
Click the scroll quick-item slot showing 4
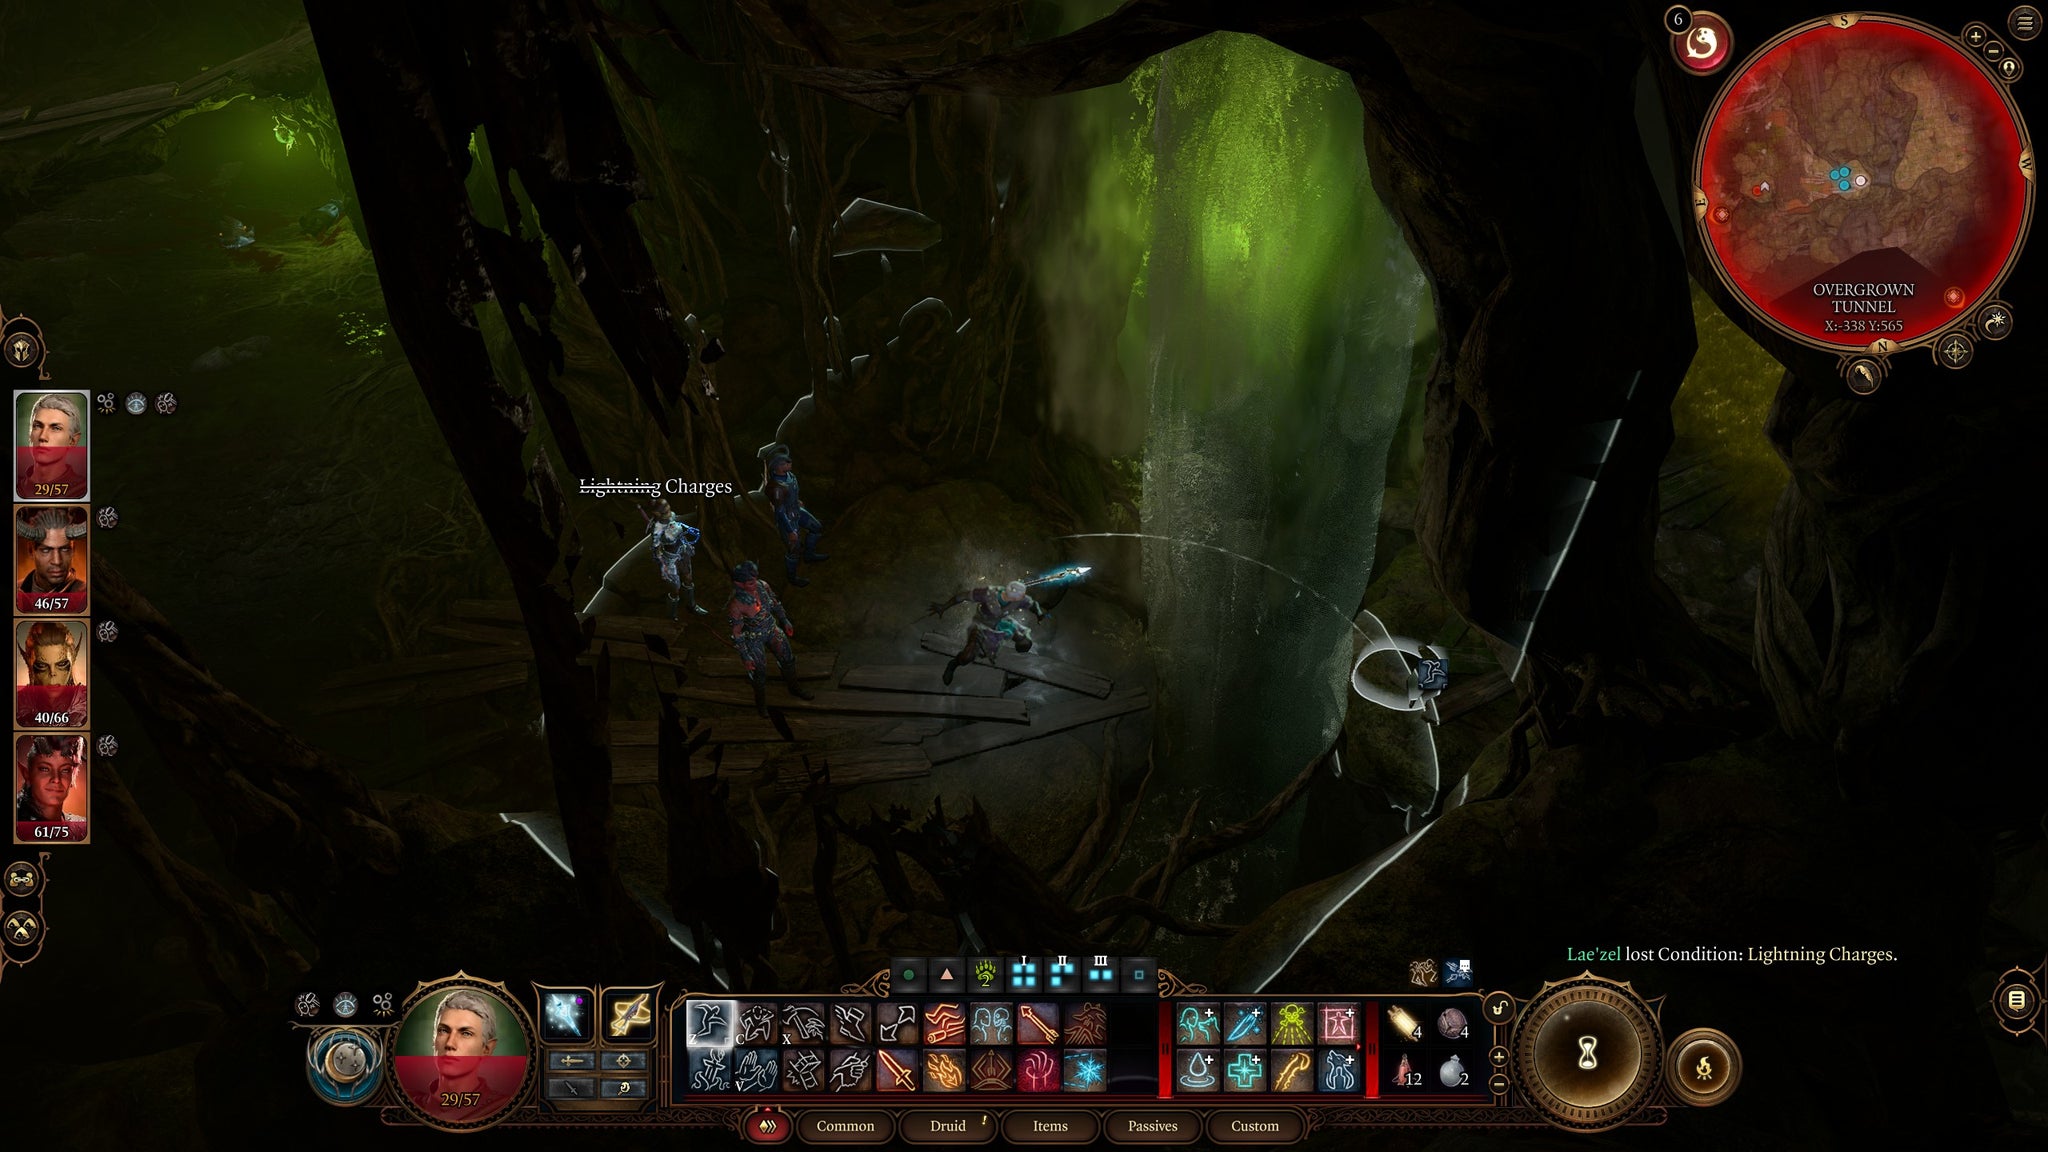tap(1403, 1024)
